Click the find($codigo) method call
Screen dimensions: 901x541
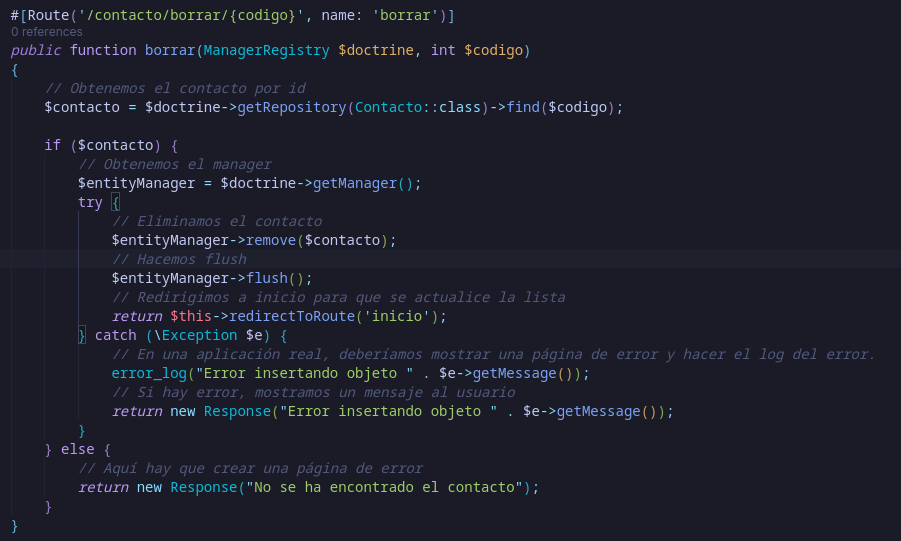[560, 107]
